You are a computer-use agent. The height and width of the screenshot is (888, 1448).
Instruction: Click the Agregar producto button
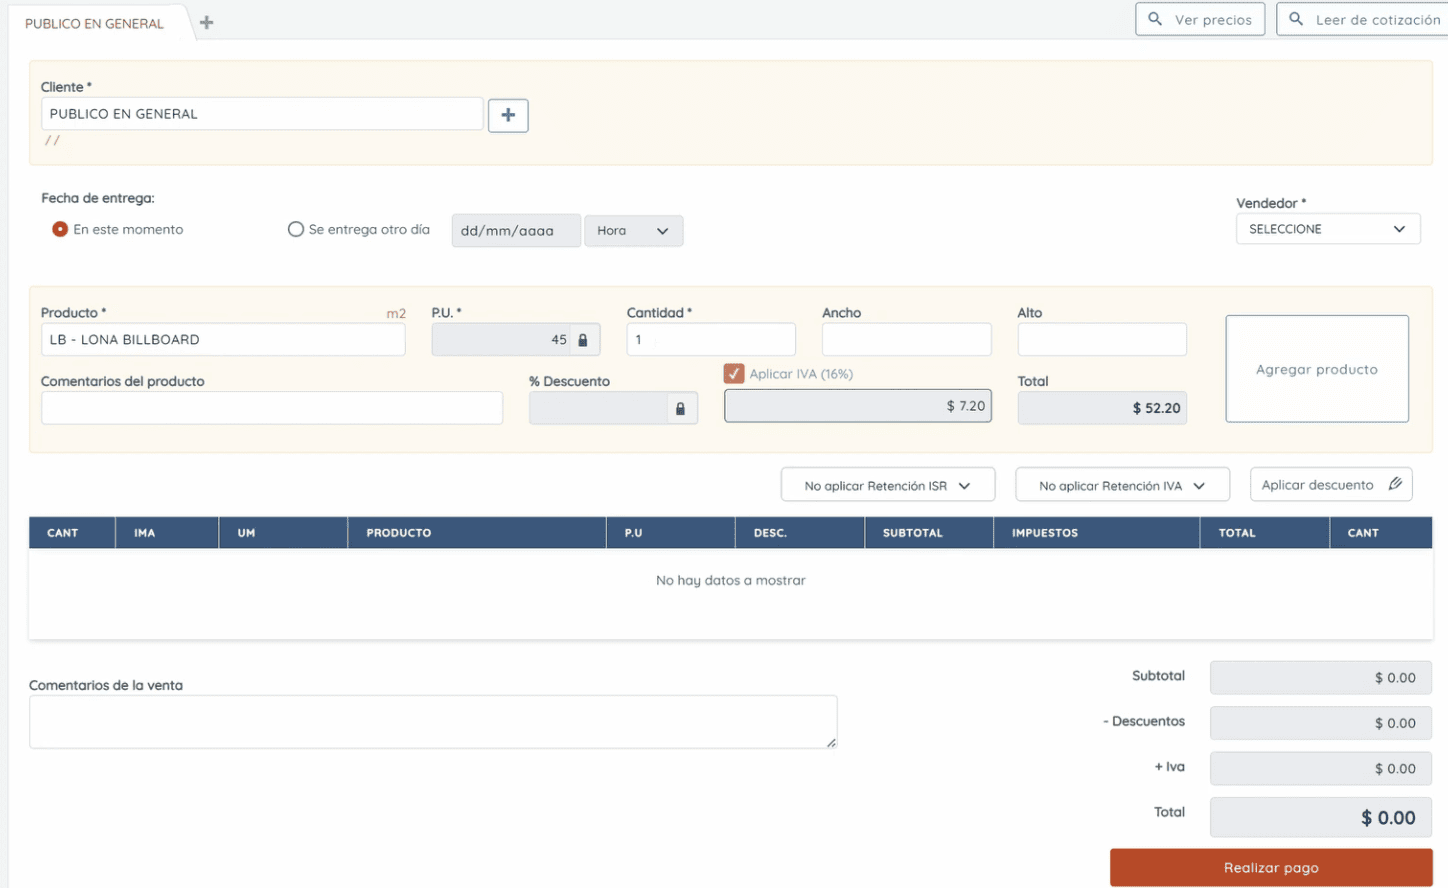tap(1316, 369)
